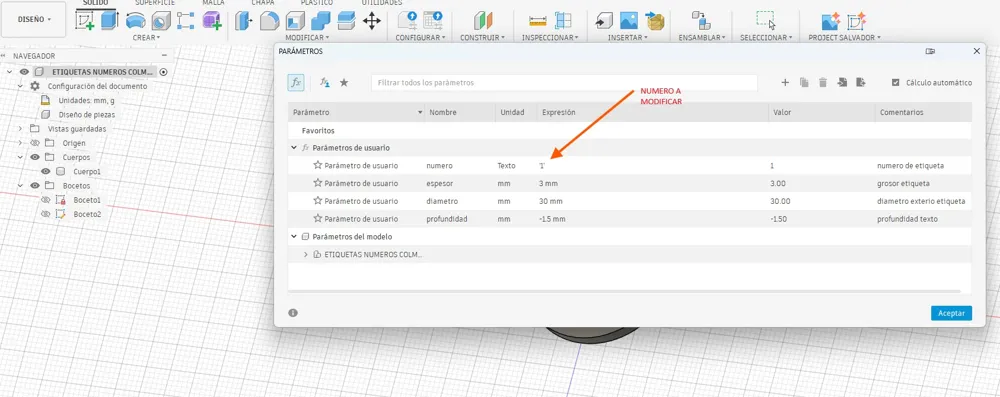The height and width of the screenshot is (397, 1000).
Task: Click the Insert component box icon
Action: (x=655, y=21)
